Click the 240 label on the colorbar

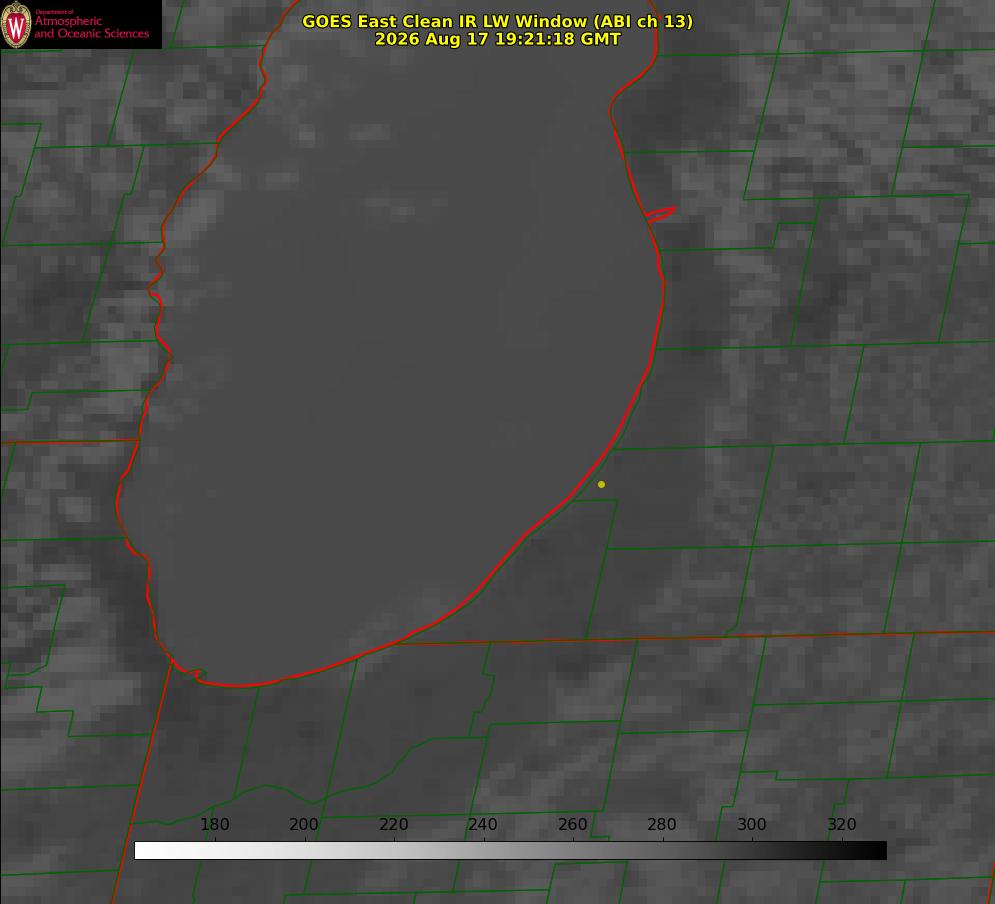pos(483,824)
